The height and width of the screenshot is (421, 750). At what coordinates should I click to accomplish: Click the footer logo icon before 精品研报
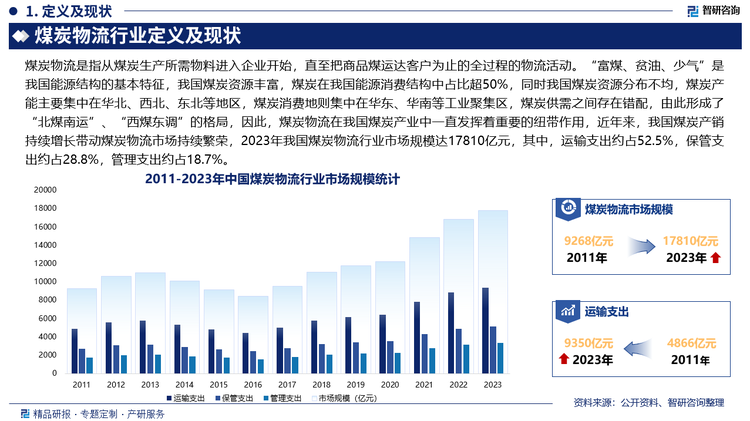(25, 413)
